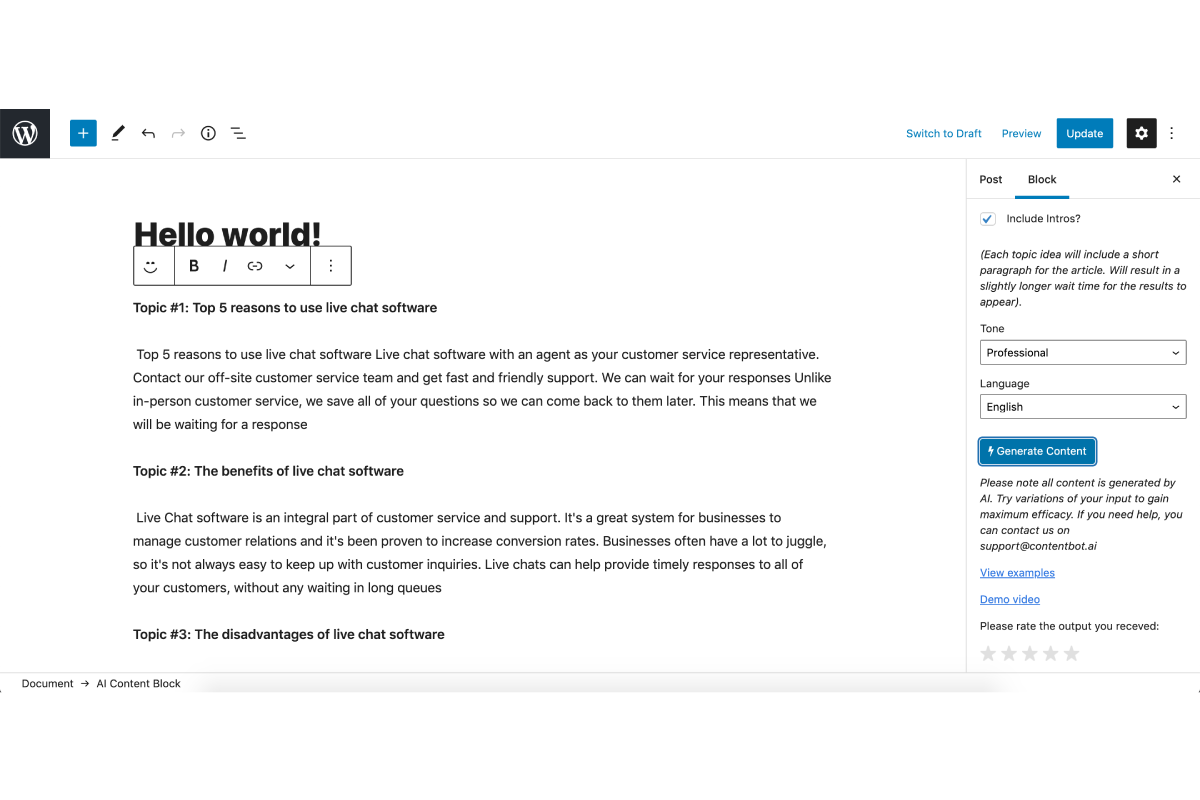Viewport: 1200px width, 800px height.
Task: Select the pencil Tools icon
Action: (x=118, y=133)
